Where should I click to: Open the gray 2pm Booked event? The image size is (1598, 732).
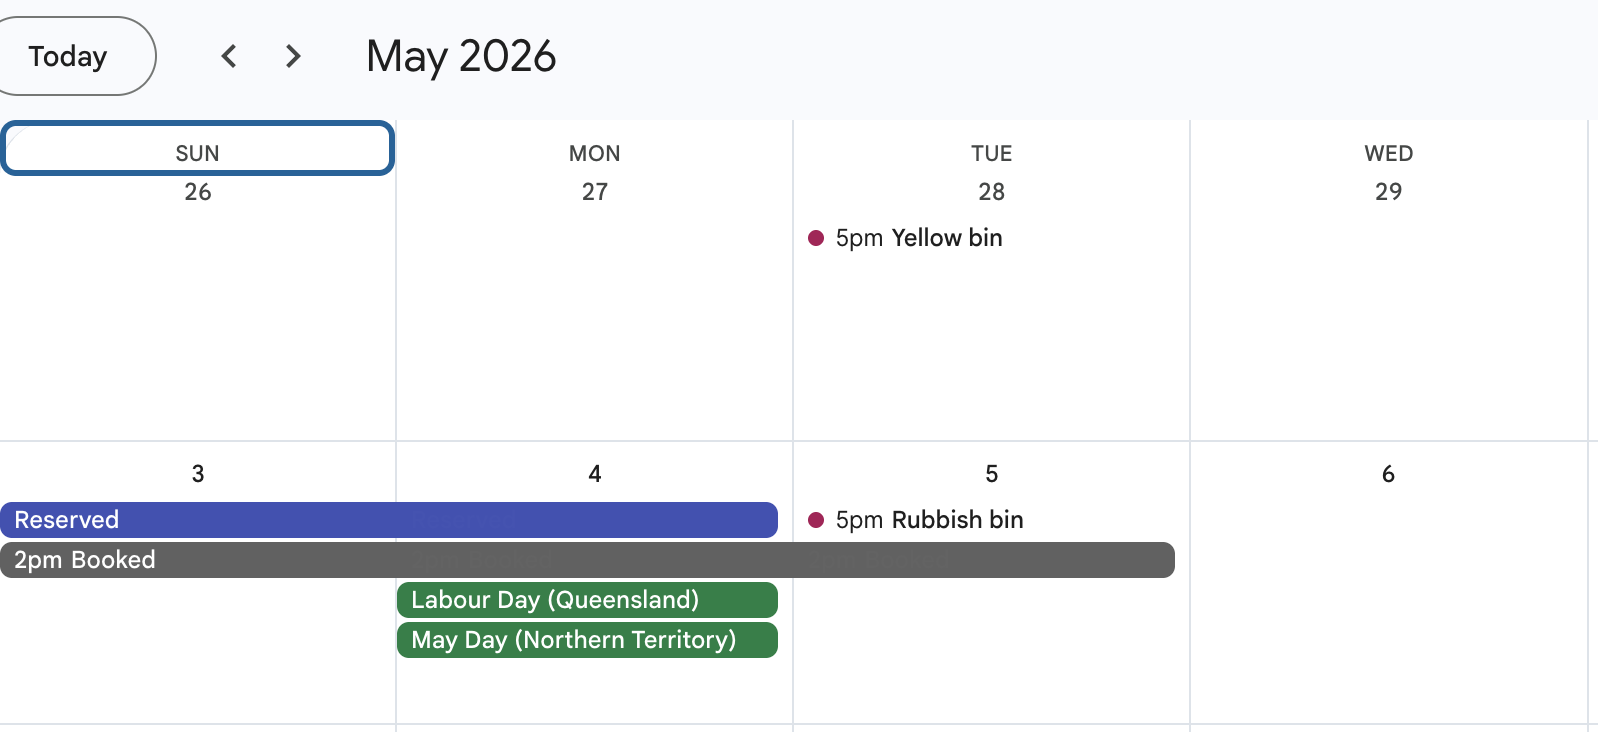(586, 560)
